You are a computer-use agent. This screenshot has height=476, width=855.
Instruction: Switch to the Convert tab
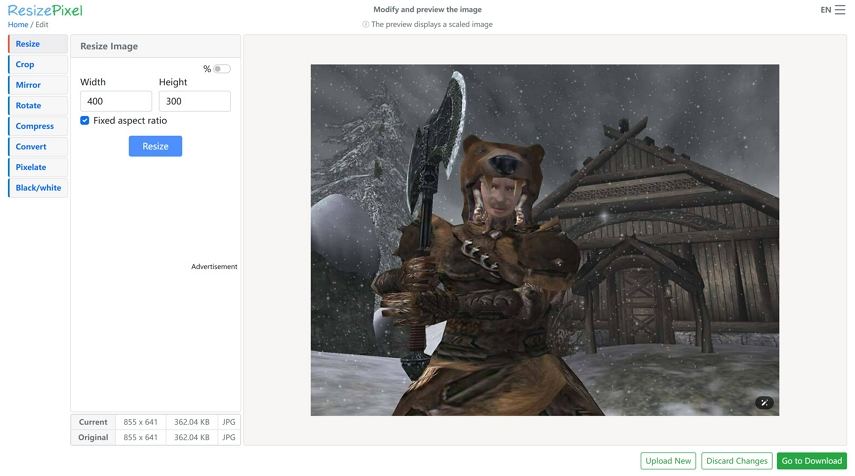[x=38, y=147]
